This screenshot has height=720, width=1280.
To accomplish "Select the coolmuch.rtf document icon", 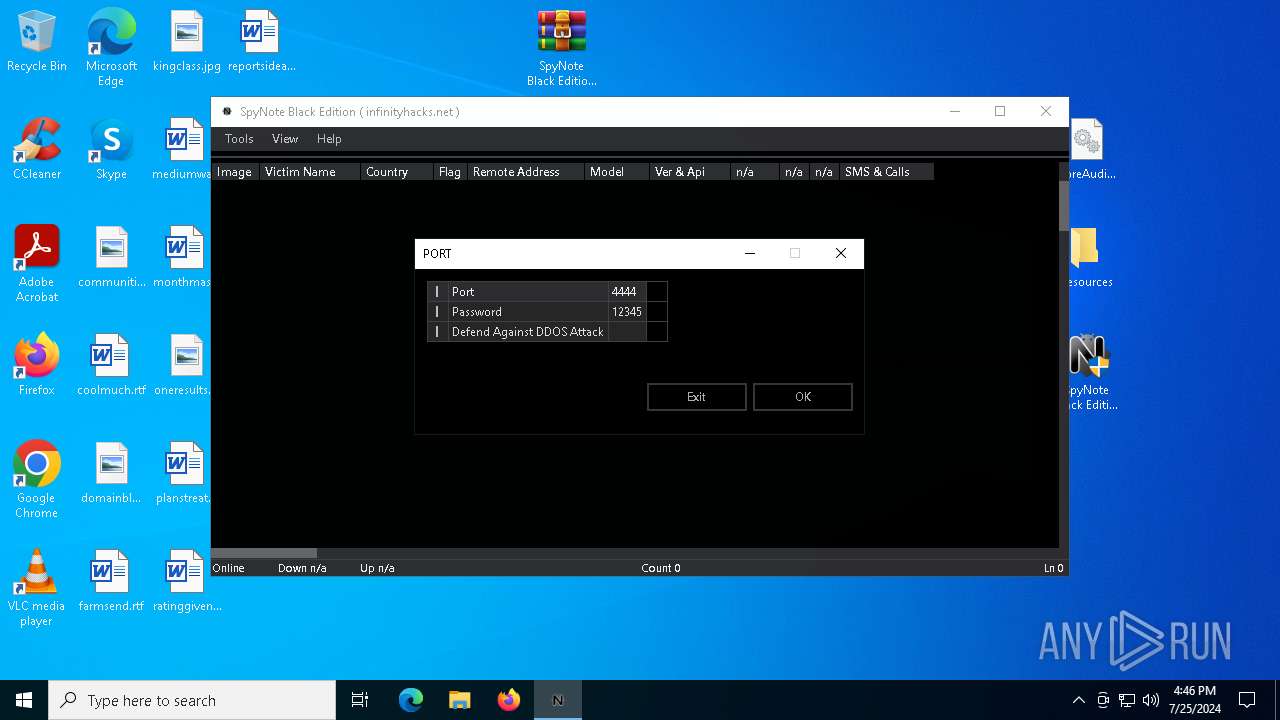I will coord(111,366).
